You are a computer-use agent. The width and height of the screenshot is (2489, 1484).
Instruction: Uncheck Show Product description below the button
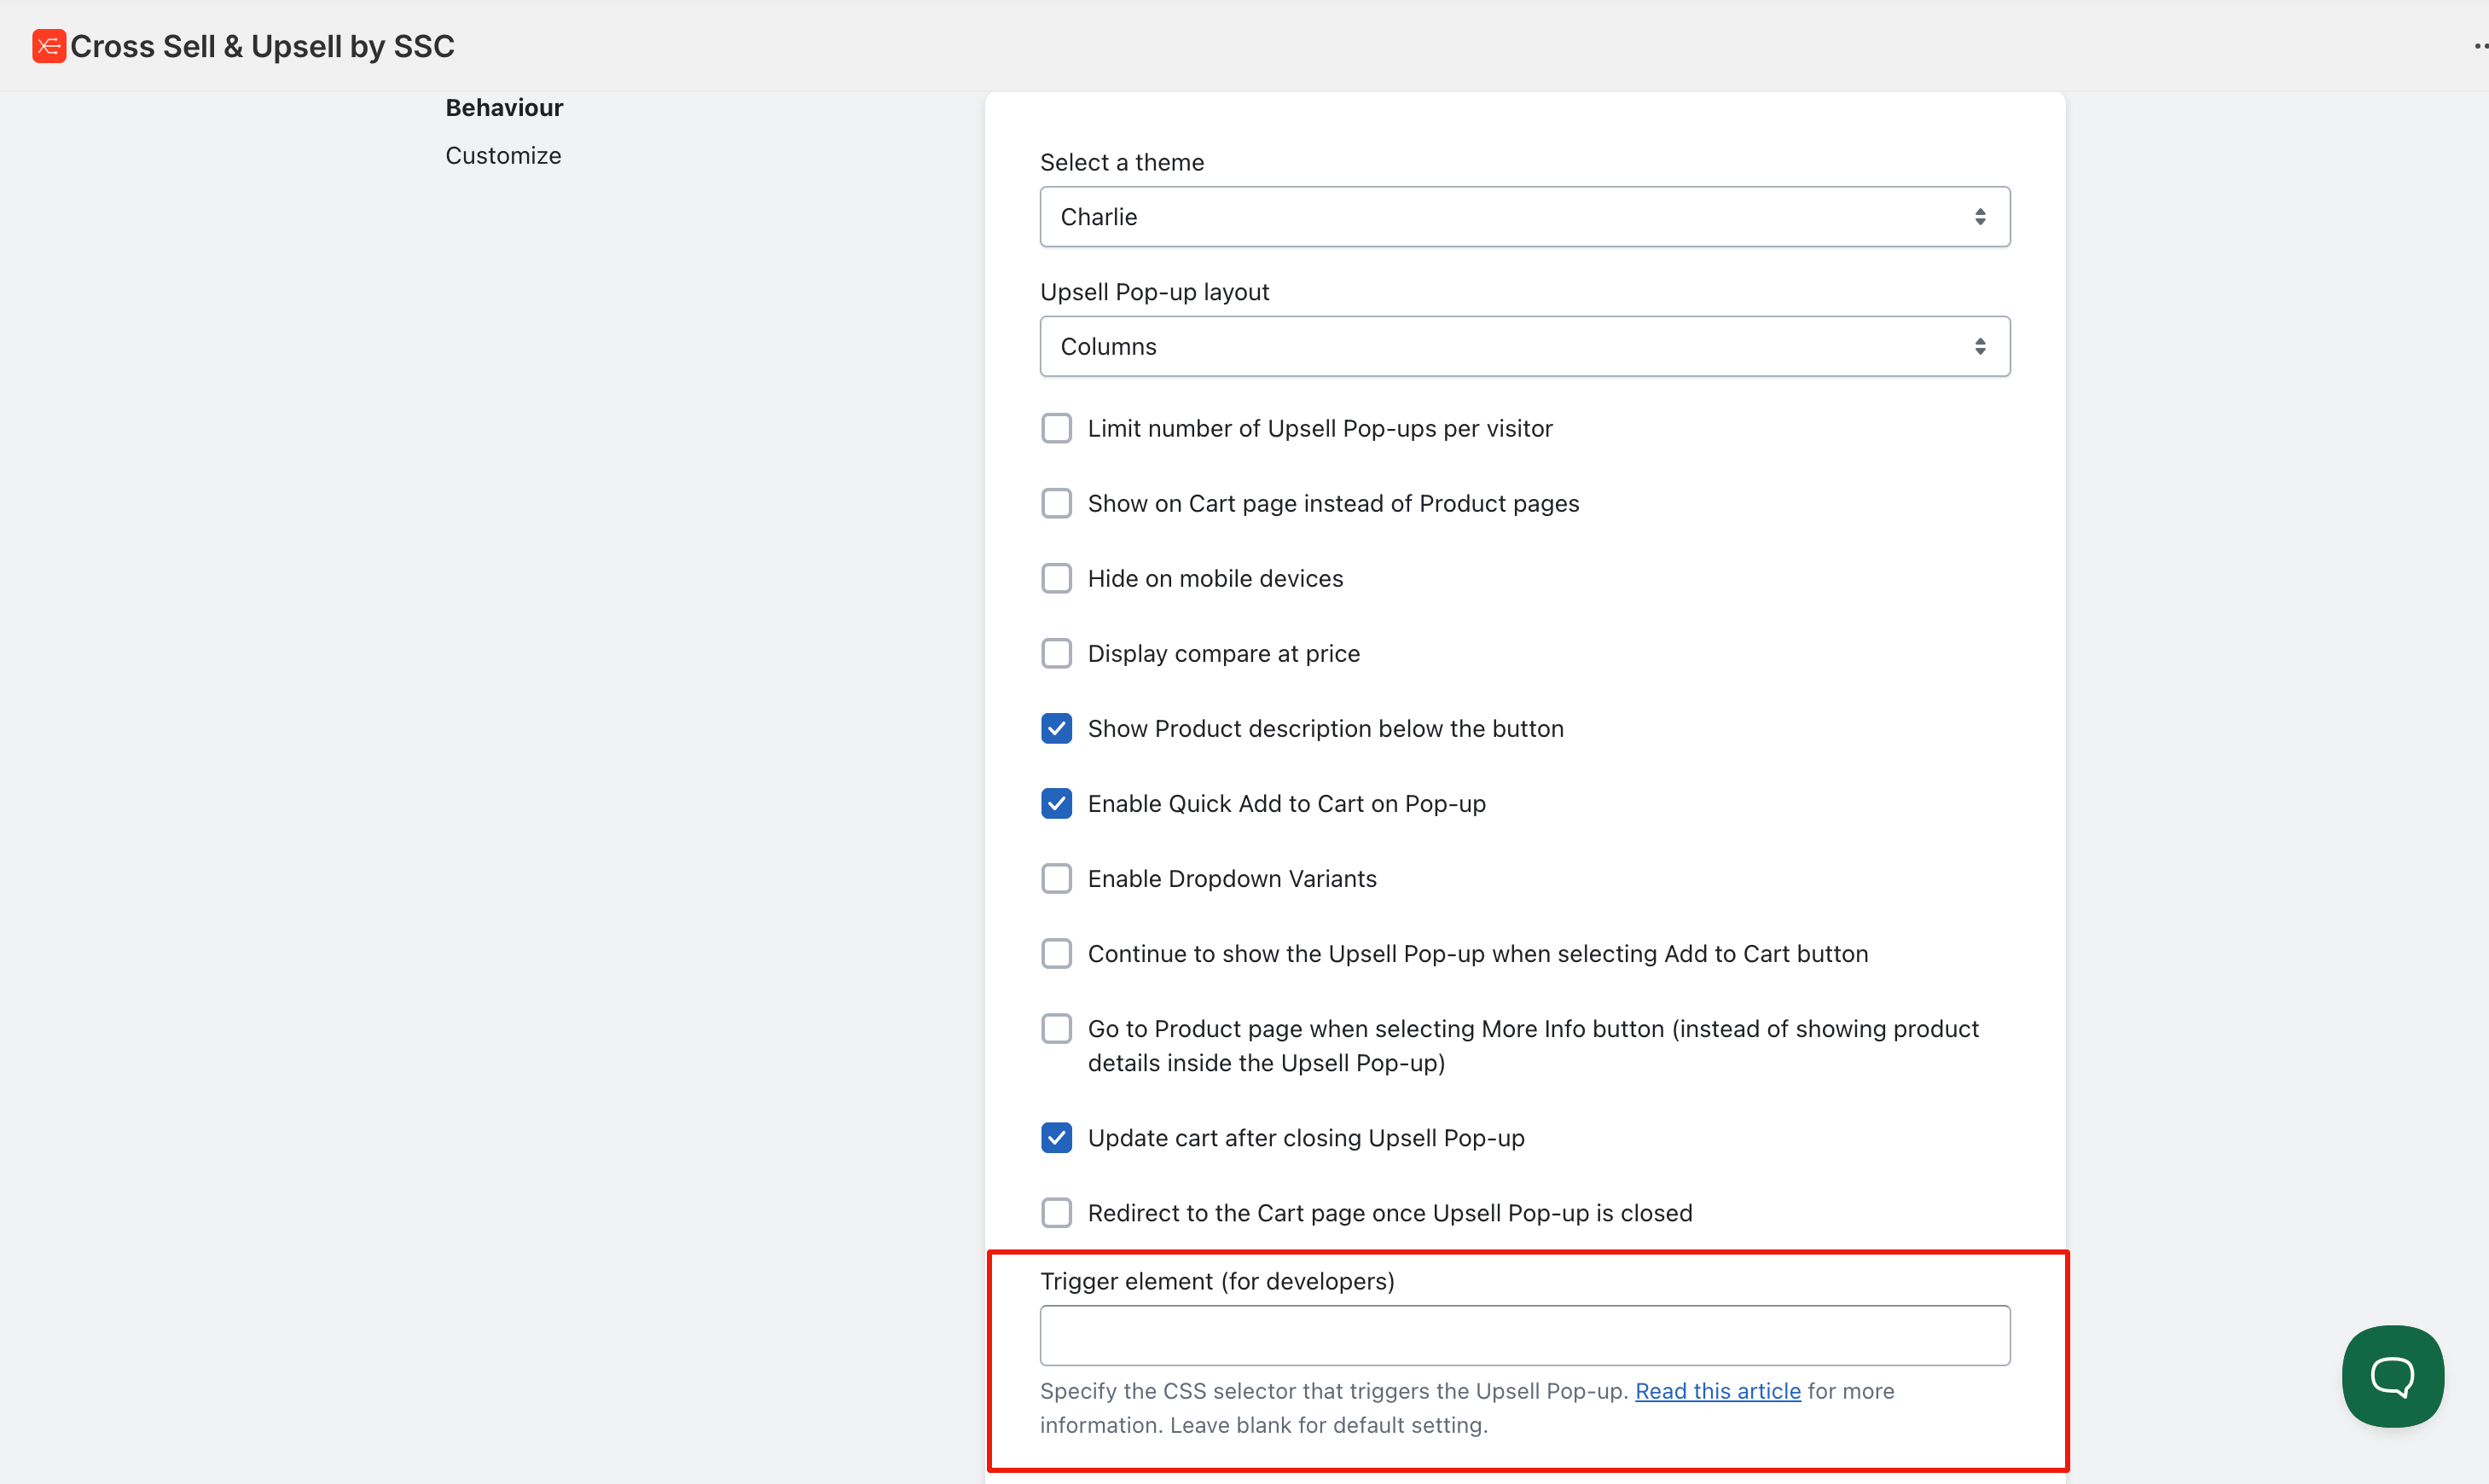[1056, 729]
